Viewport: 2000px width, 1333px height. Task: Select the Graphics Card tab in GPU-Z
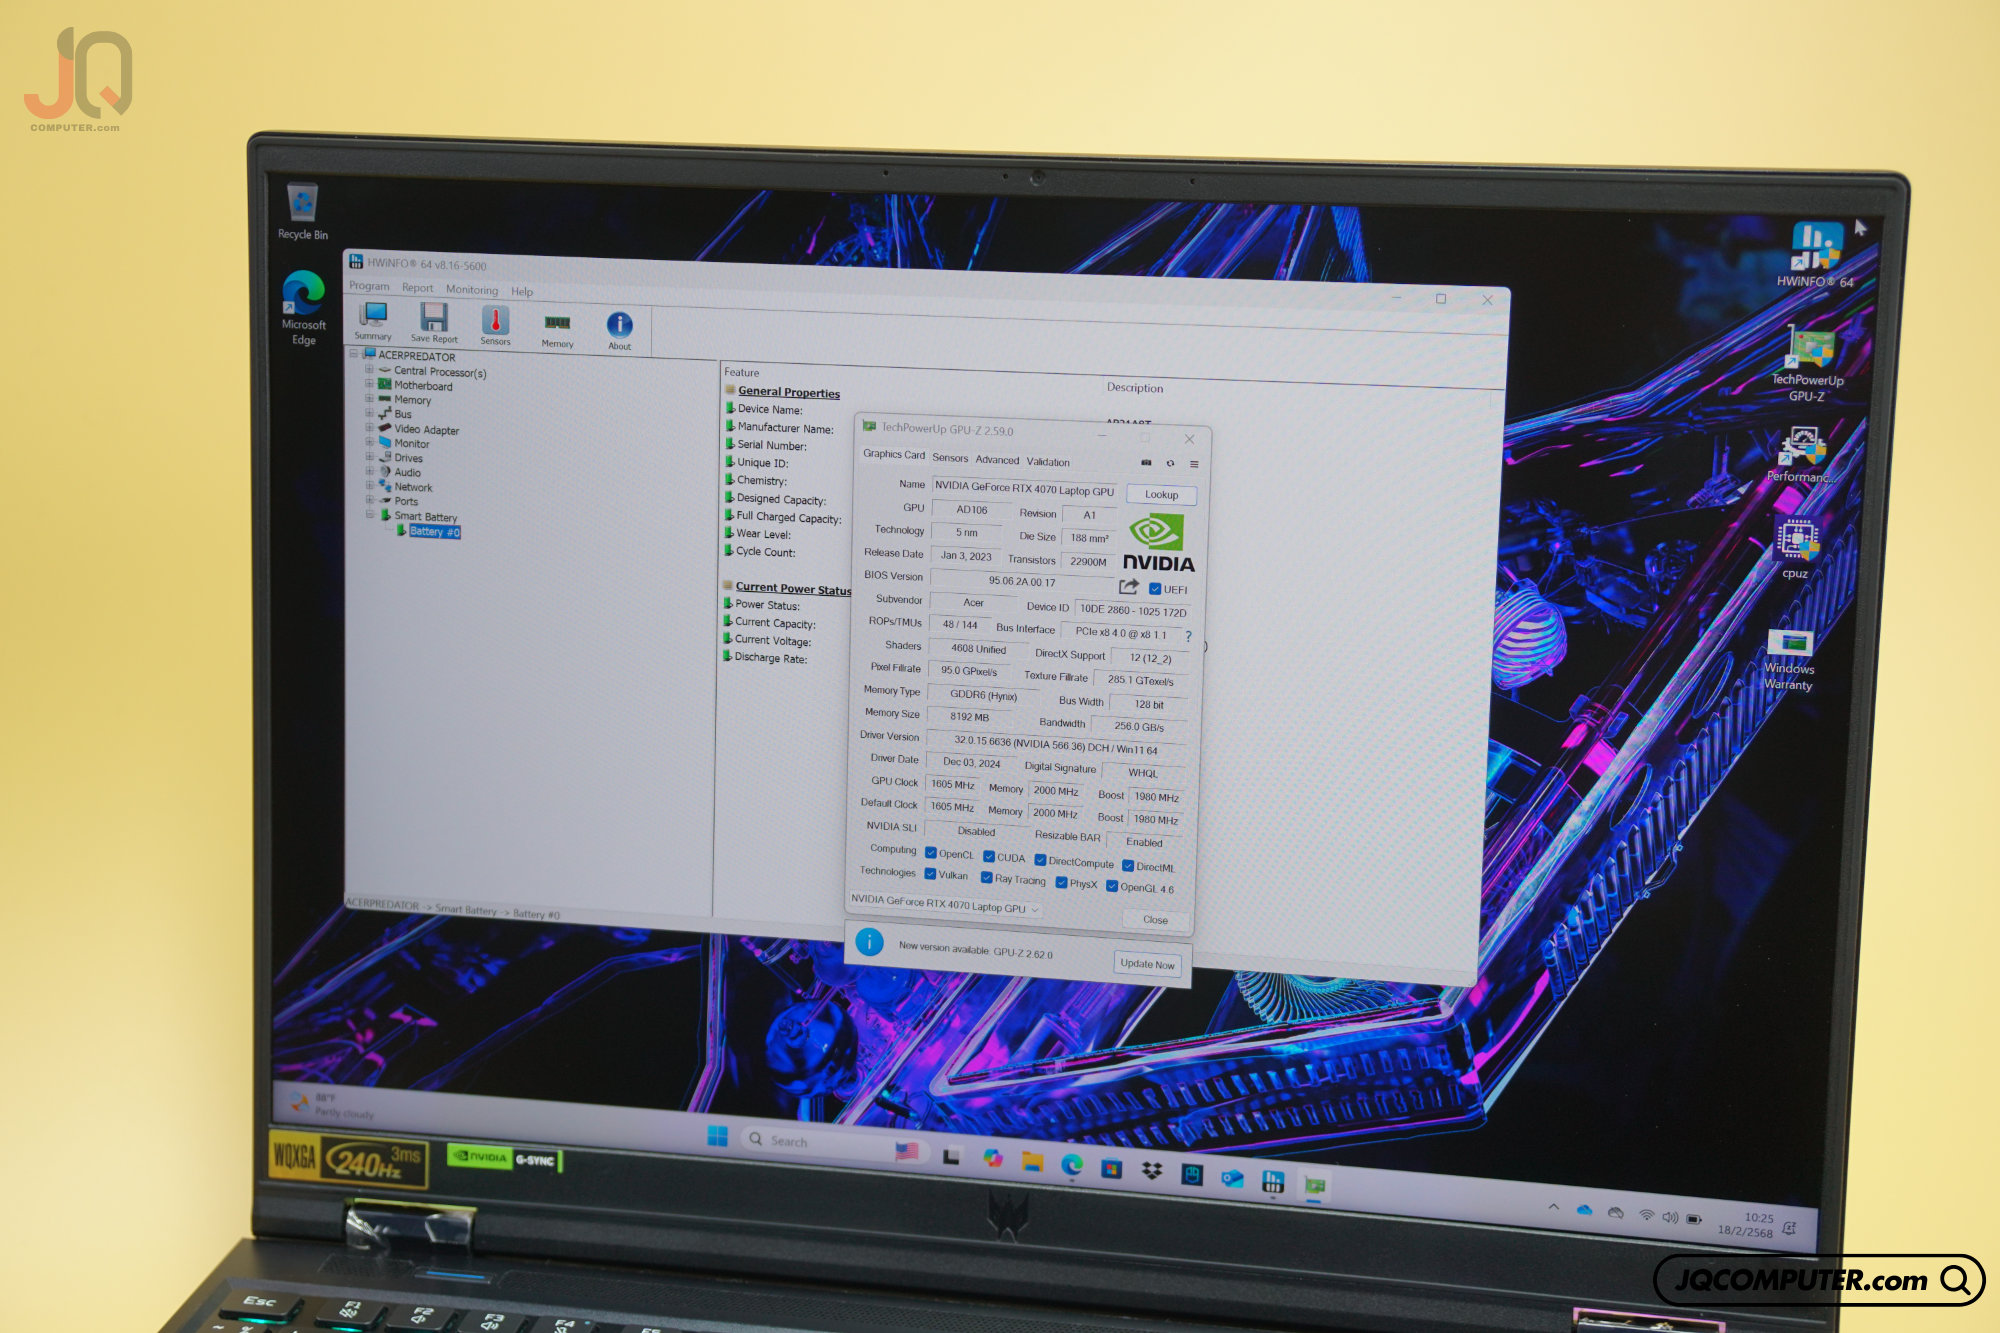(894, 454)
